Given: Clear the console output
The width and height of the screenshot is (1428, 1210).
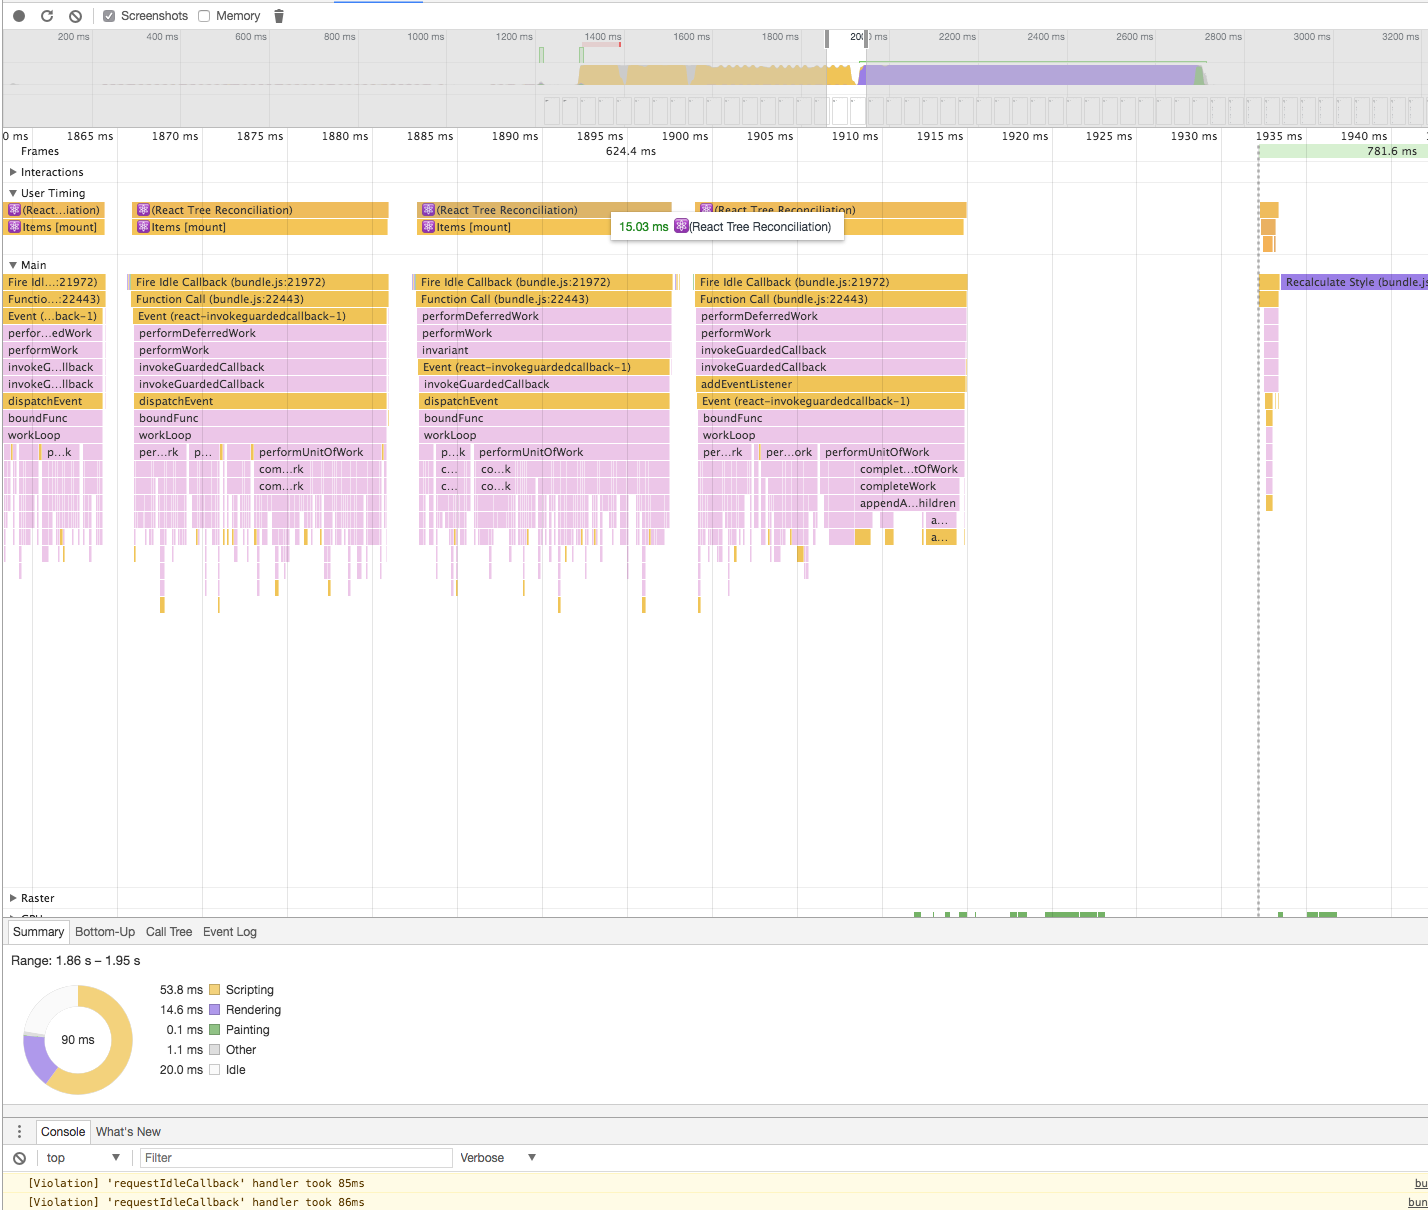Looking at the screenshot, I should pyautogui.click(x=19, y=1157).
